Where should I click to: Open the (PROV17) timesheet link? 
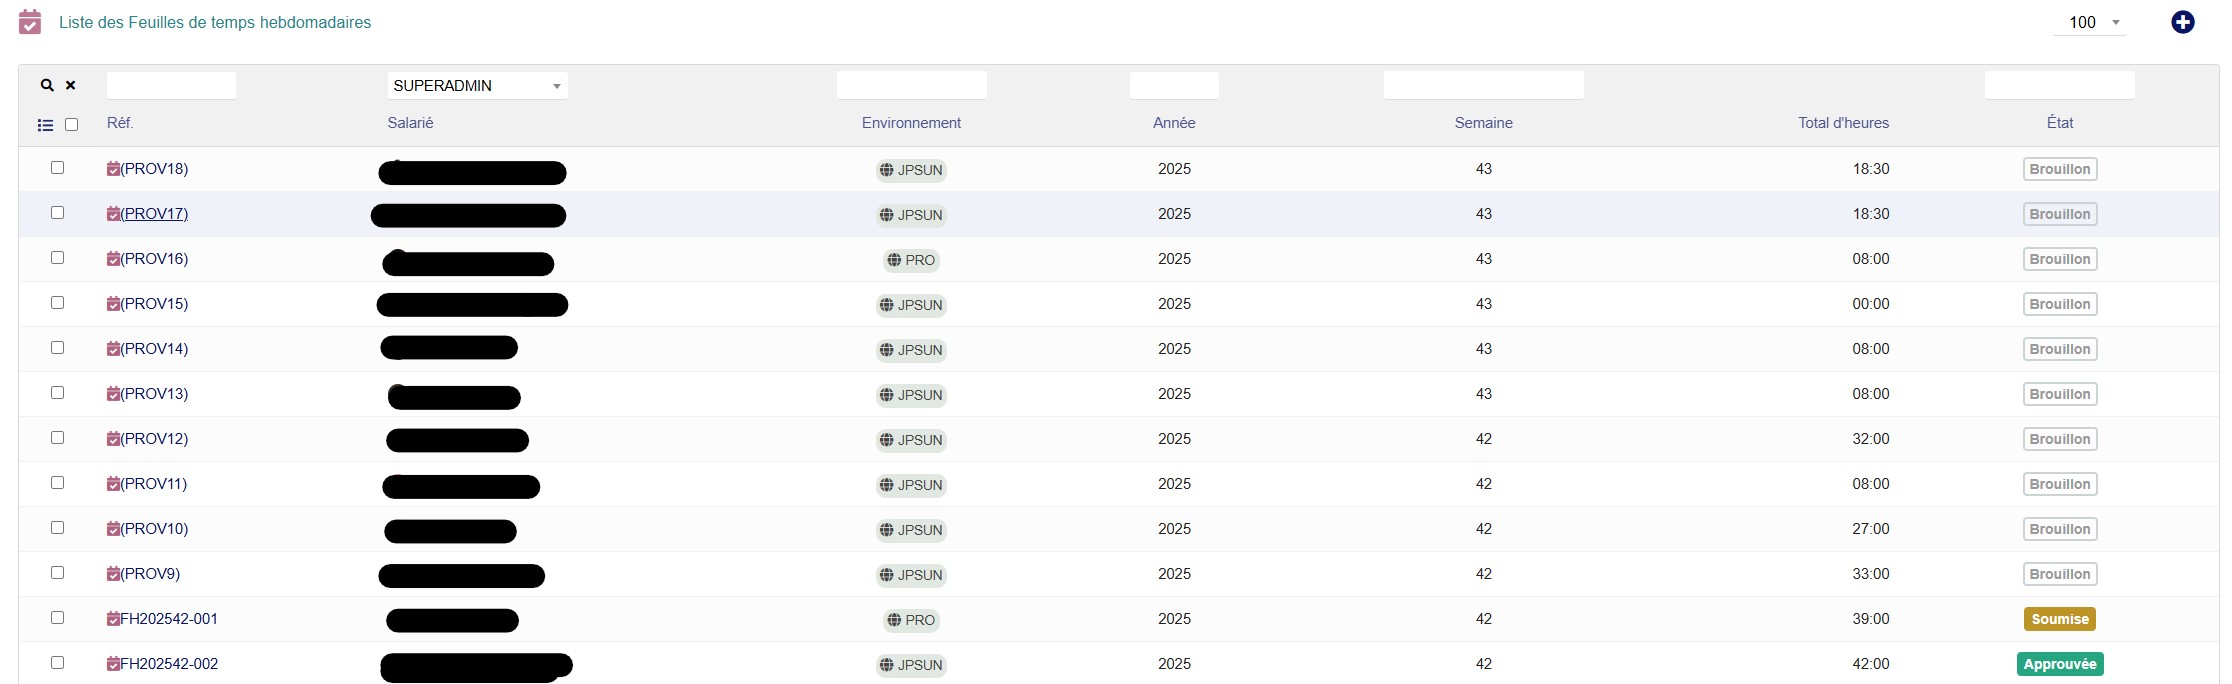pos(154,214)
